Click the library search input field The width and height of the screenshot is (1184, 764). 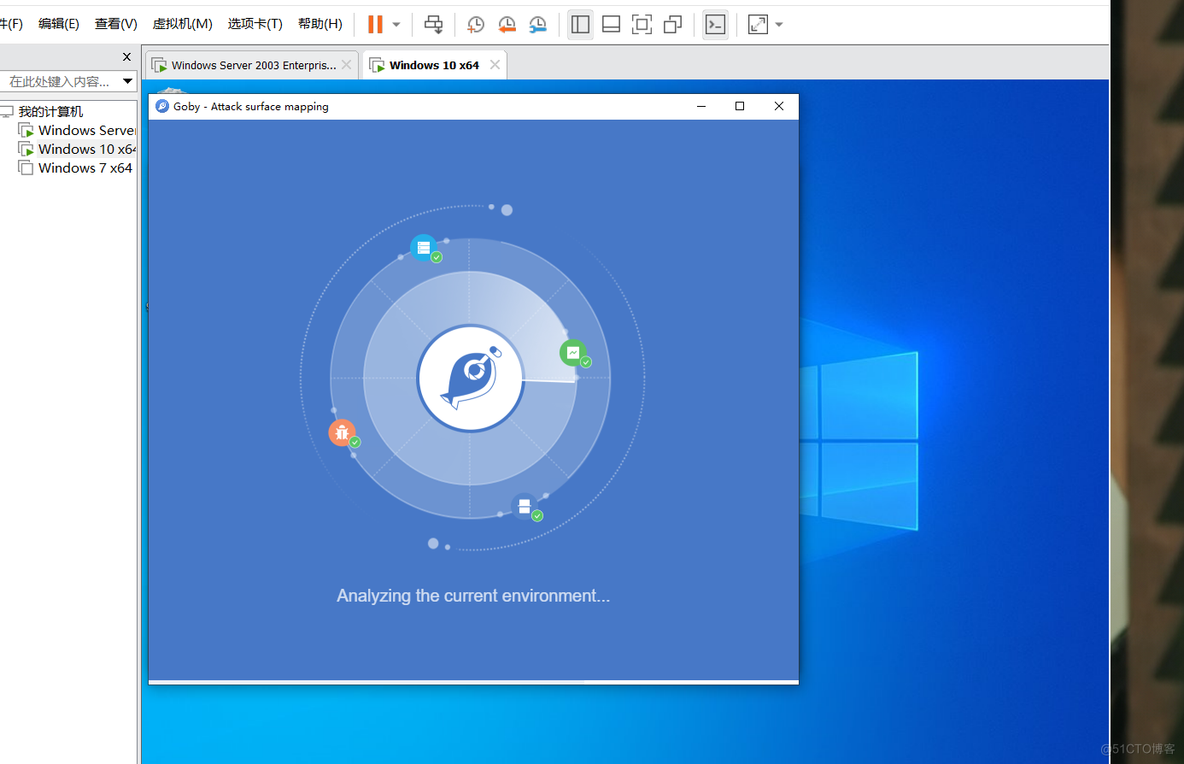click(60, 82)
